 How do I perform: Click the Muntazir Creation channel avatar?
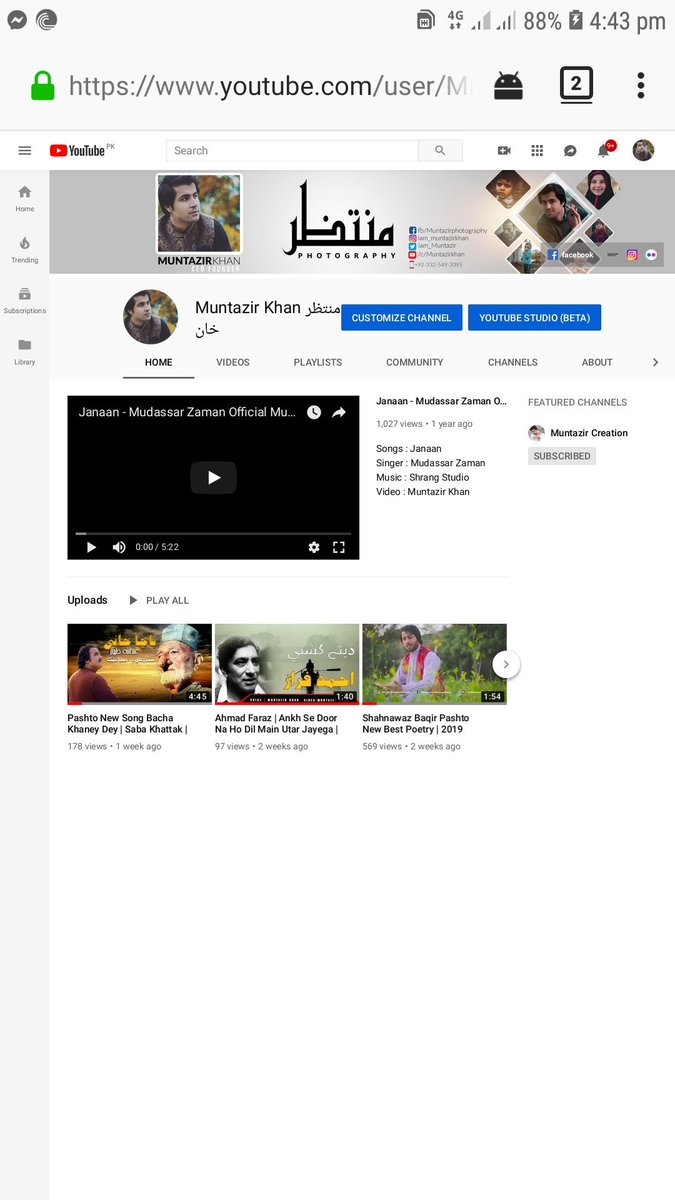click(x=536, y=433)
